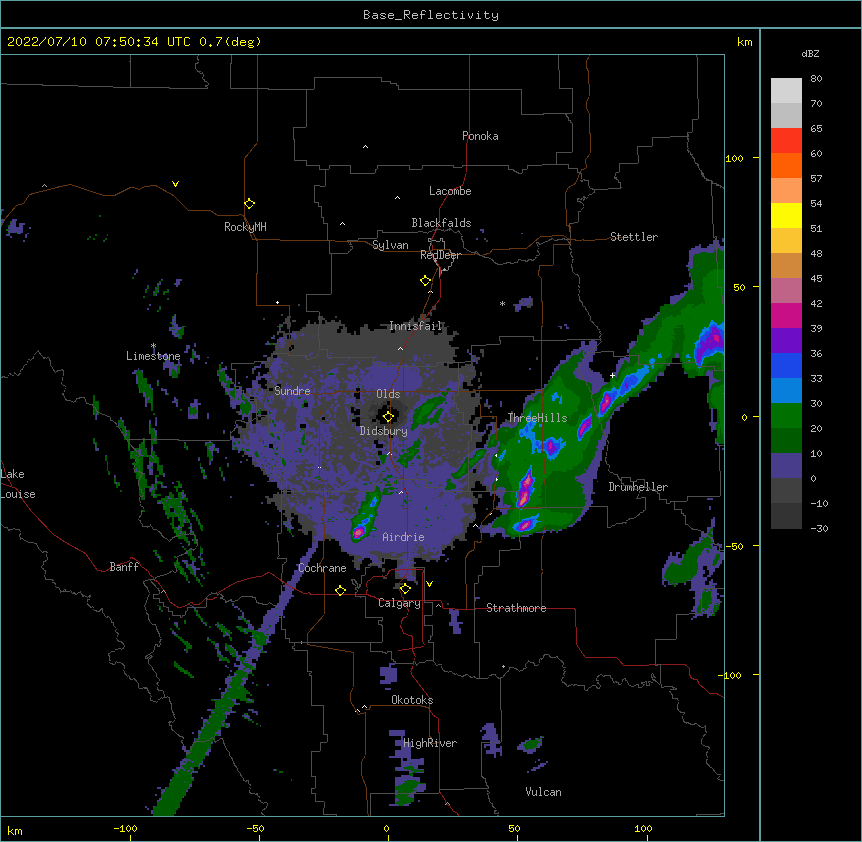This screenshot has height=842, width=862.
Task: Select the RedDeer city label
Action: coord(440,255)
